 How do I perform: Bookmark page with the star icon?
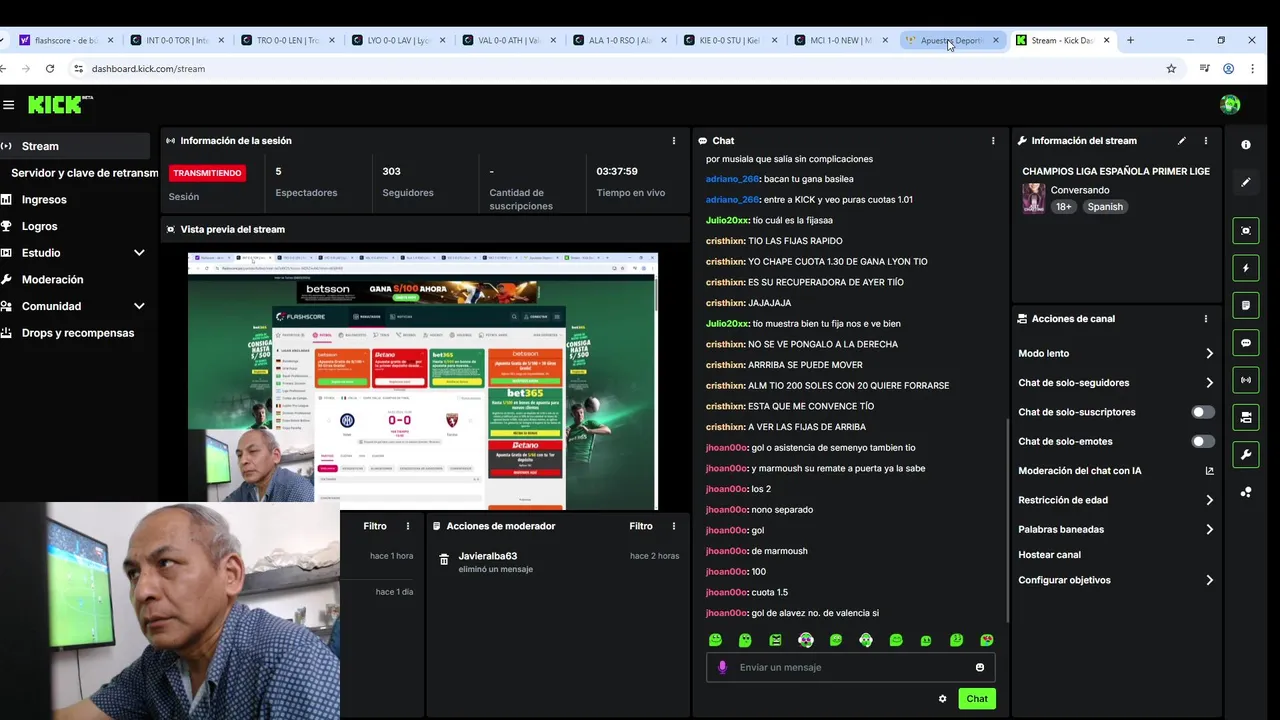point(1171,69)
